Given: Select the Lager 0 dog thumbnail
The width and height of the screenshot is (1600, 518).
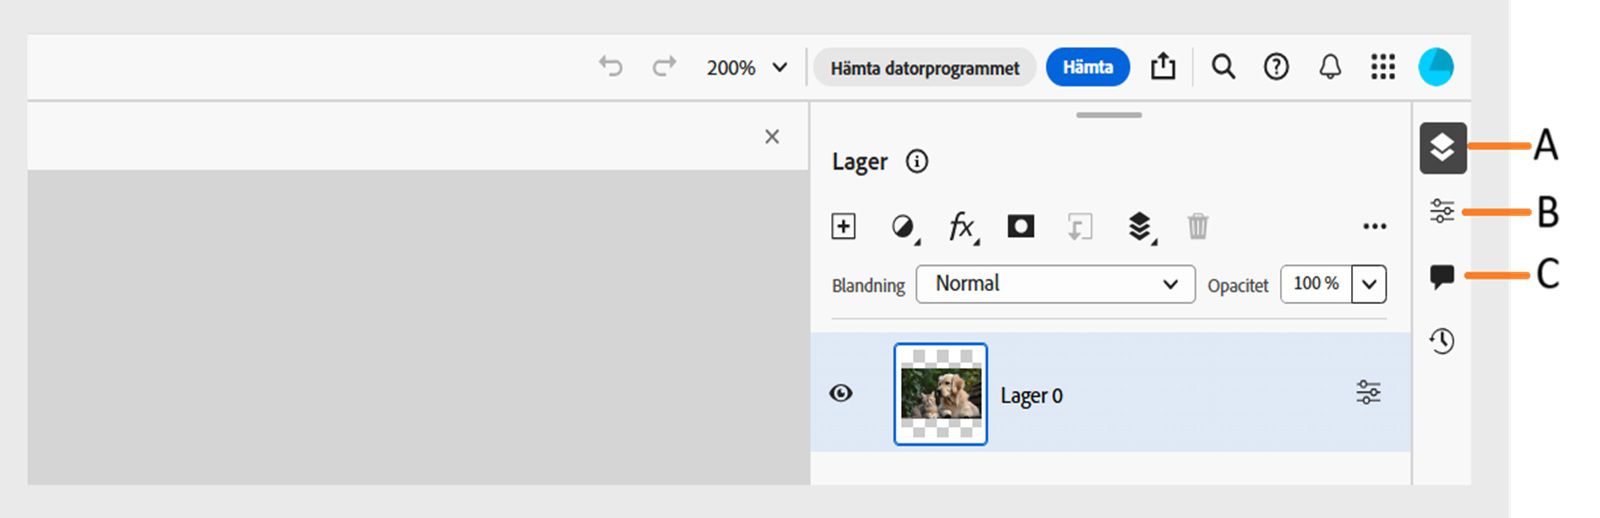Looking at the screenshot, I should (940, 394).
